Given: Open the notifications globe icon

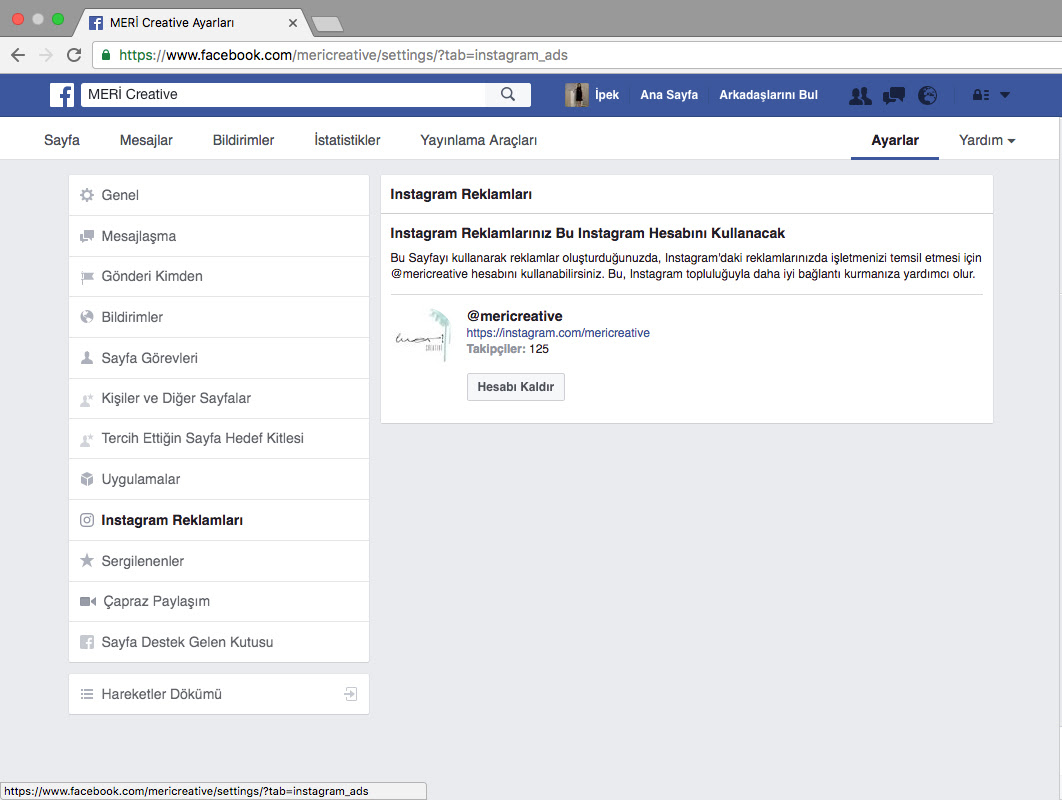Looking at the screenshot, I should tap(927, 96).
